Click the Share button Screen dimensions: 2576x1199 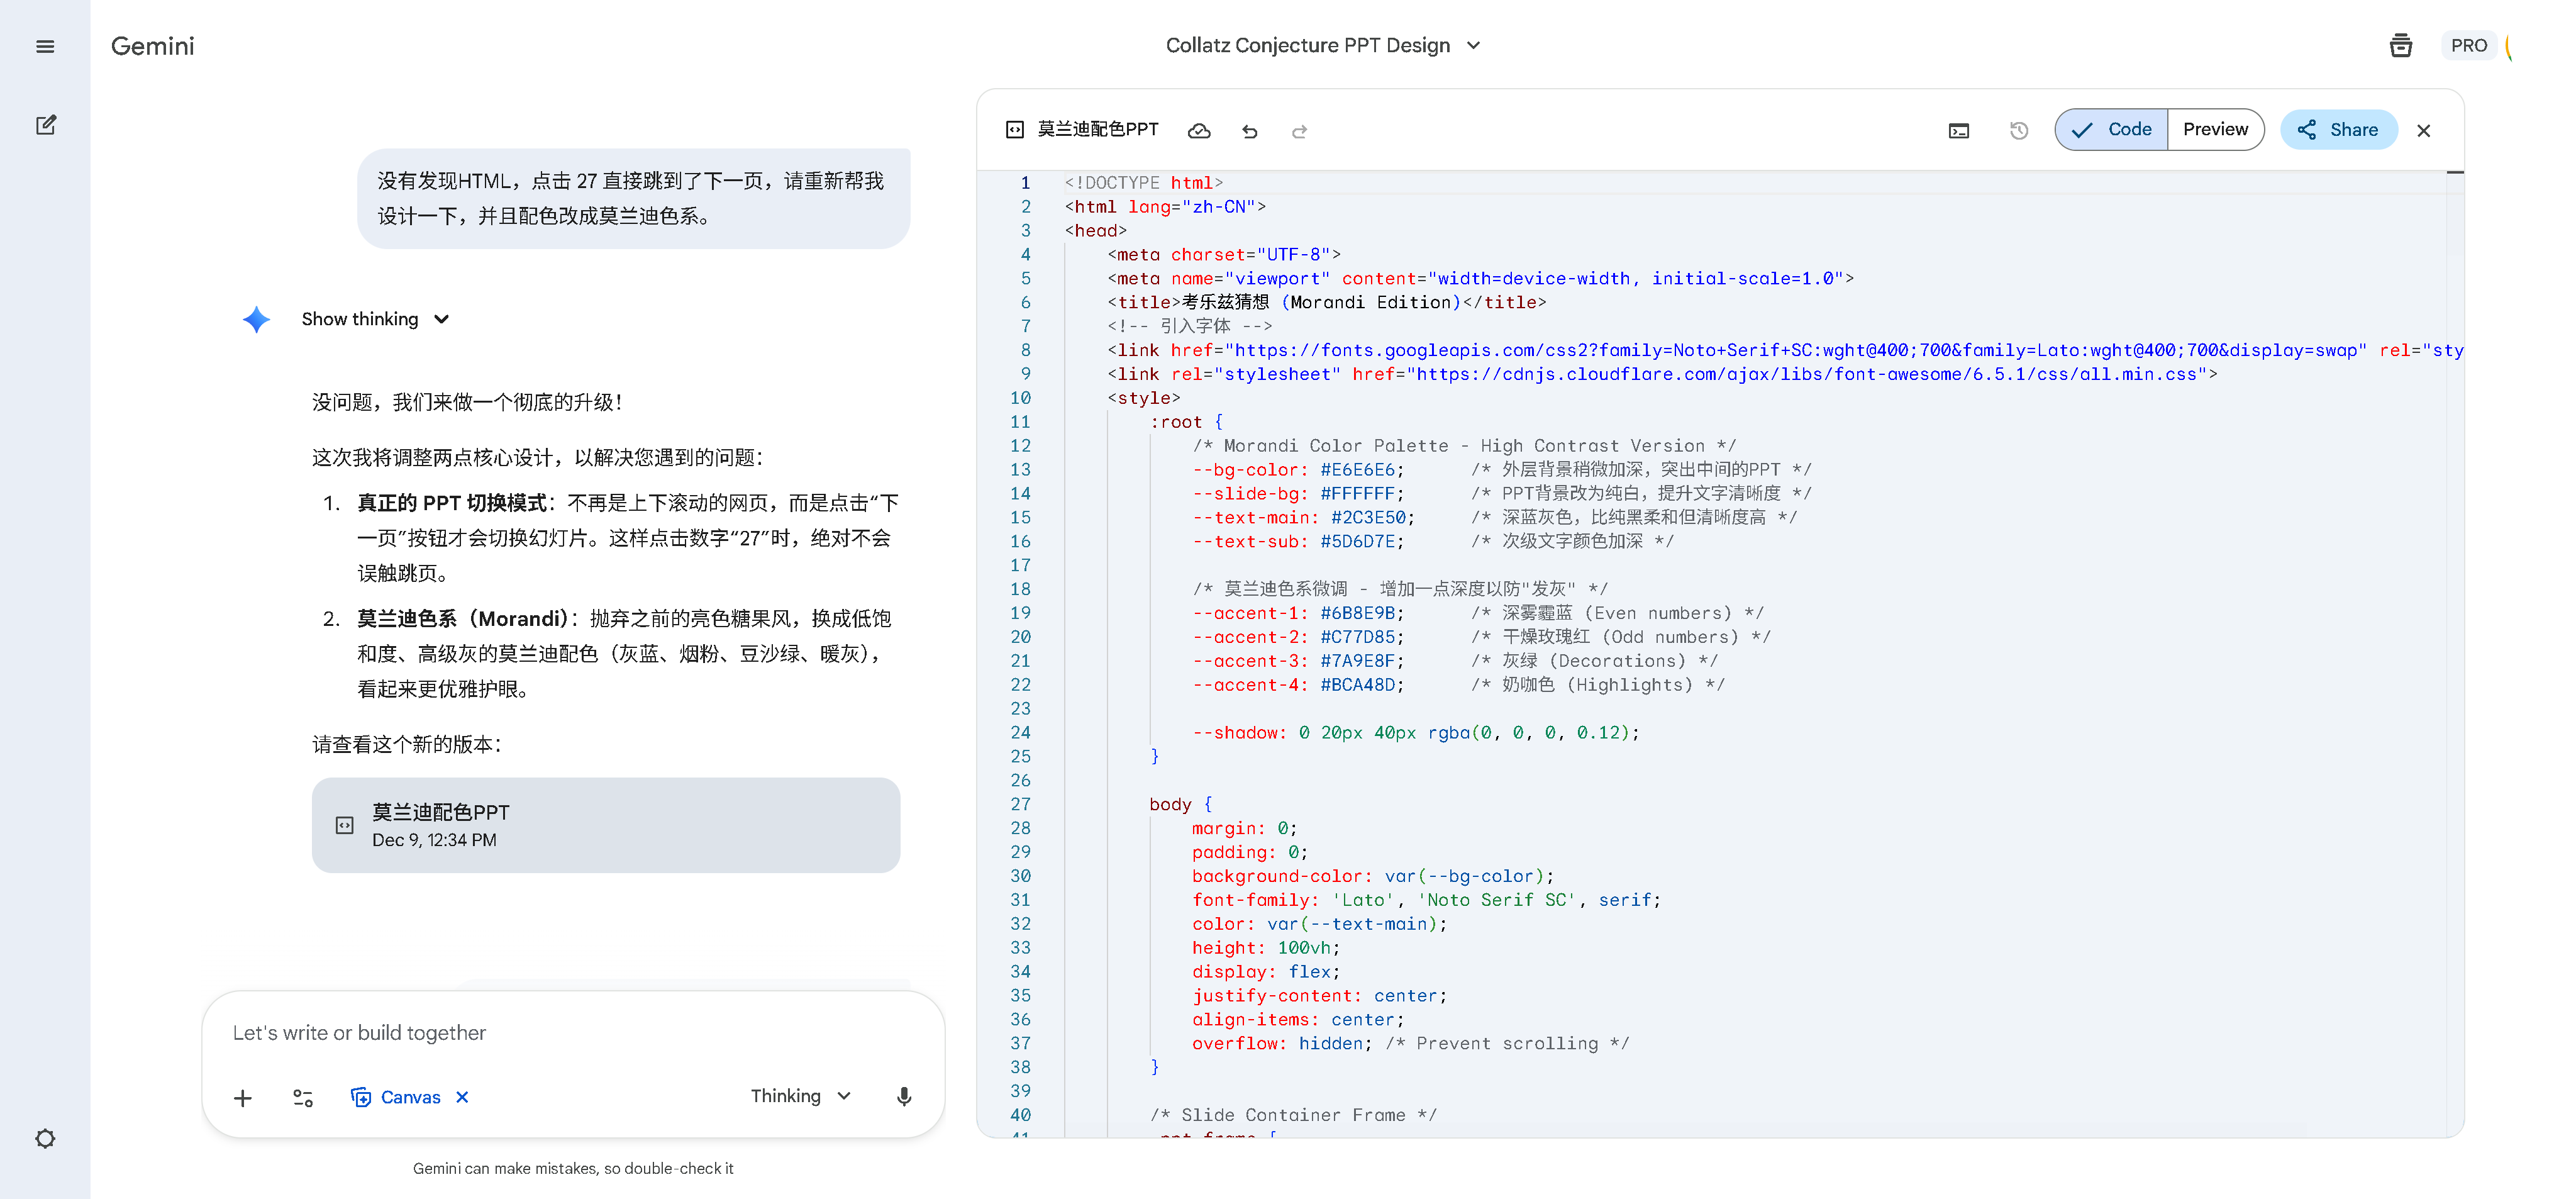pos(2338,130)
